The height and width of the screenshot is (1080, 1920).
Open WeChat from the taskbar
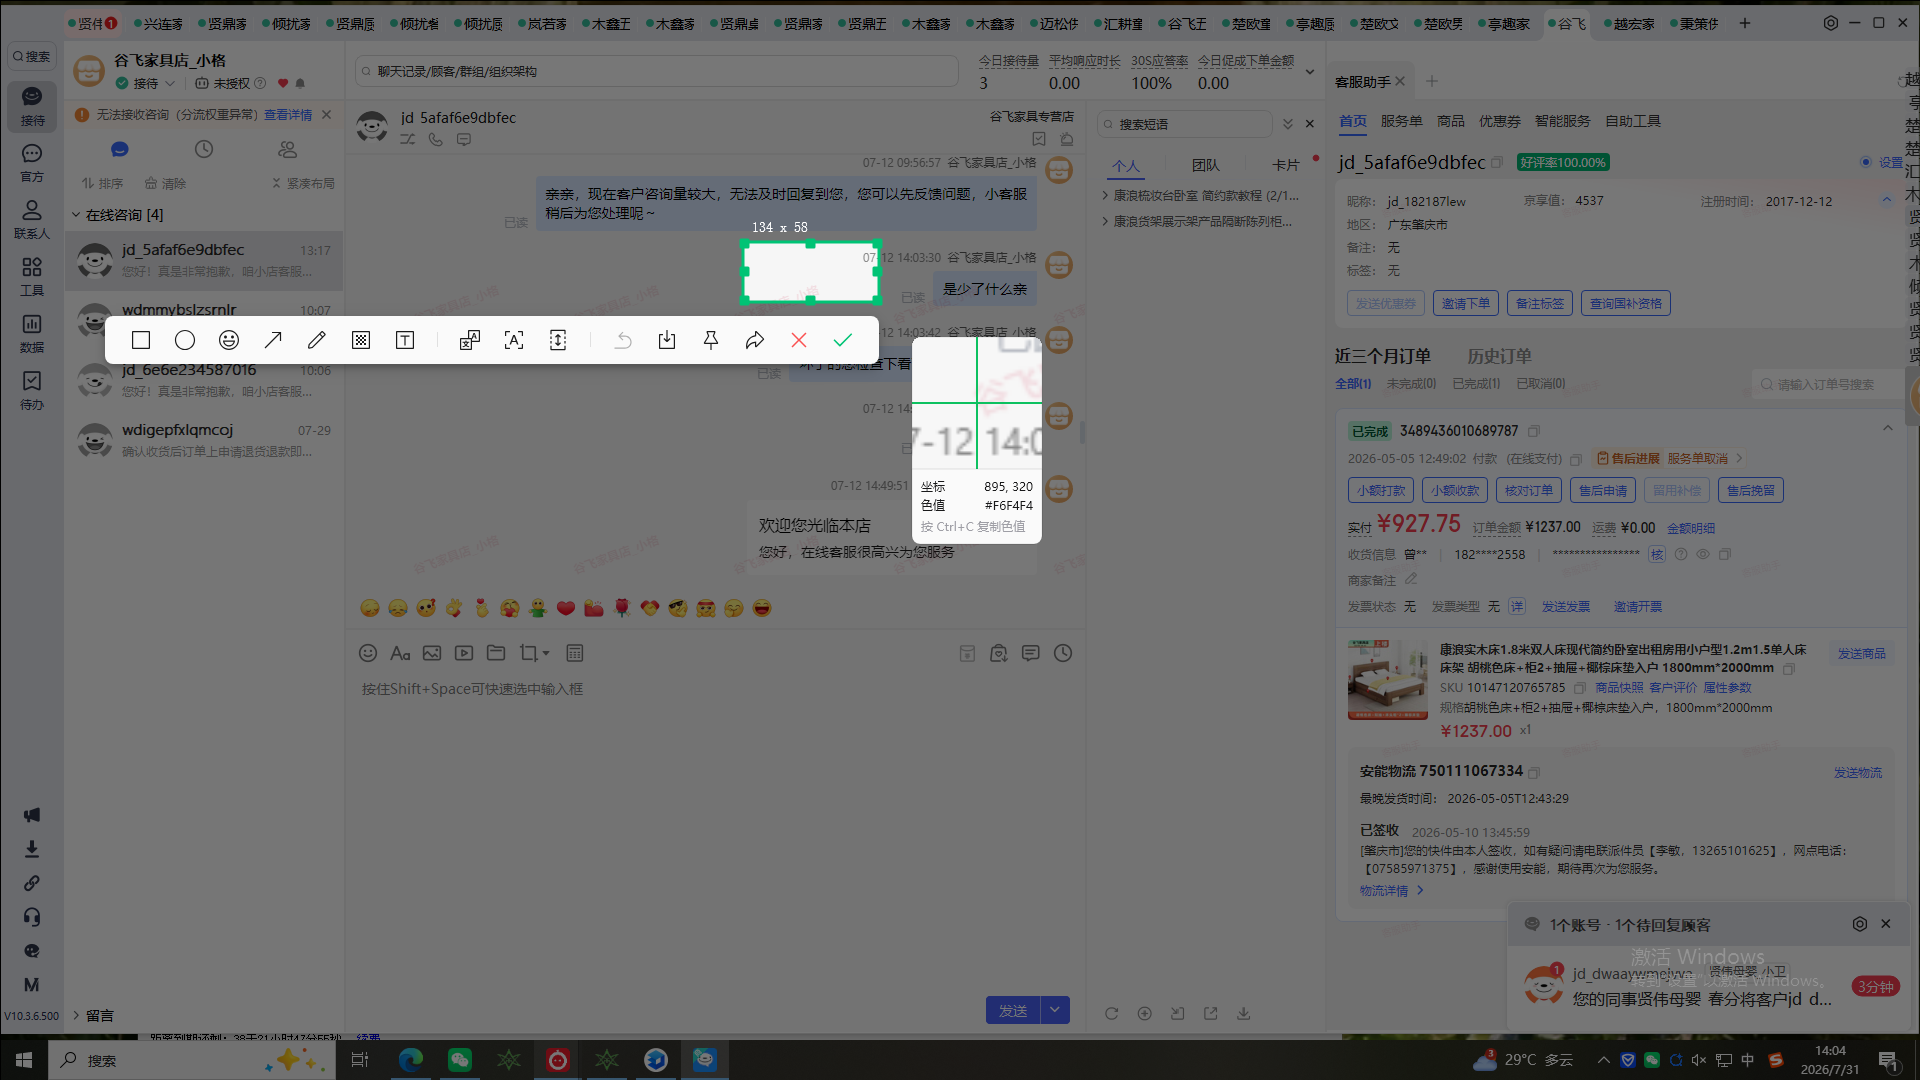460,1060
